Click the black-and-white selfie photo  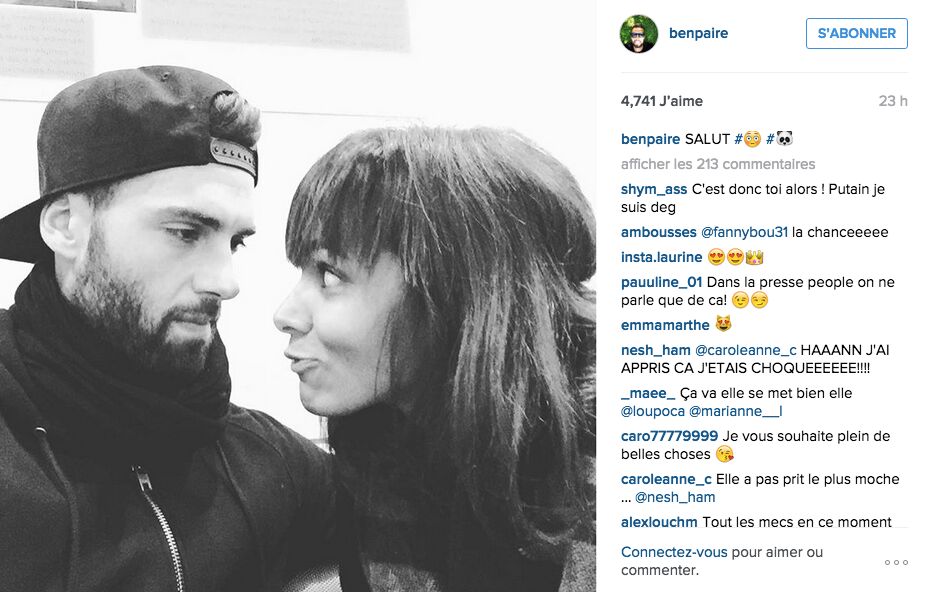pyautogui.click(x=298, y=296)
